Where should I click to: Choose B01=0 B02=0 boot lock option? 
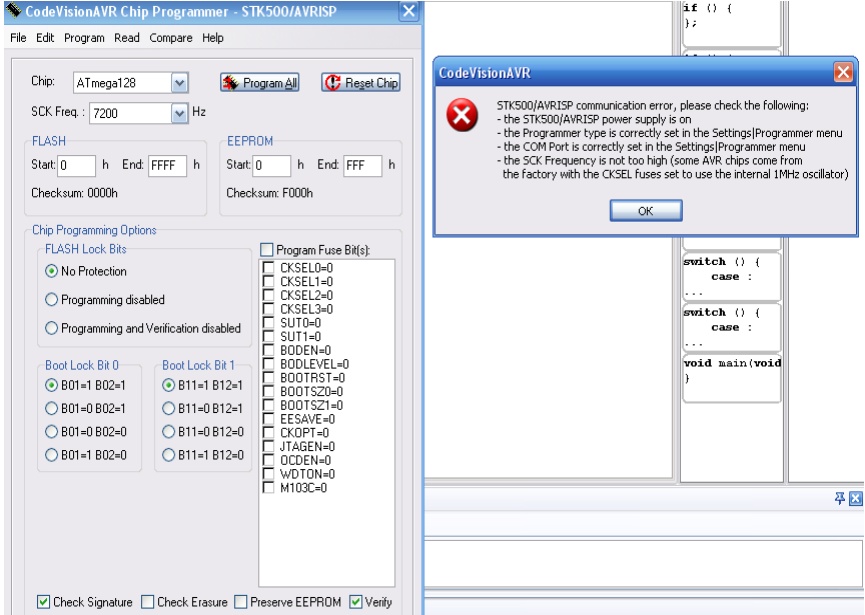click(x=52, y=432)
